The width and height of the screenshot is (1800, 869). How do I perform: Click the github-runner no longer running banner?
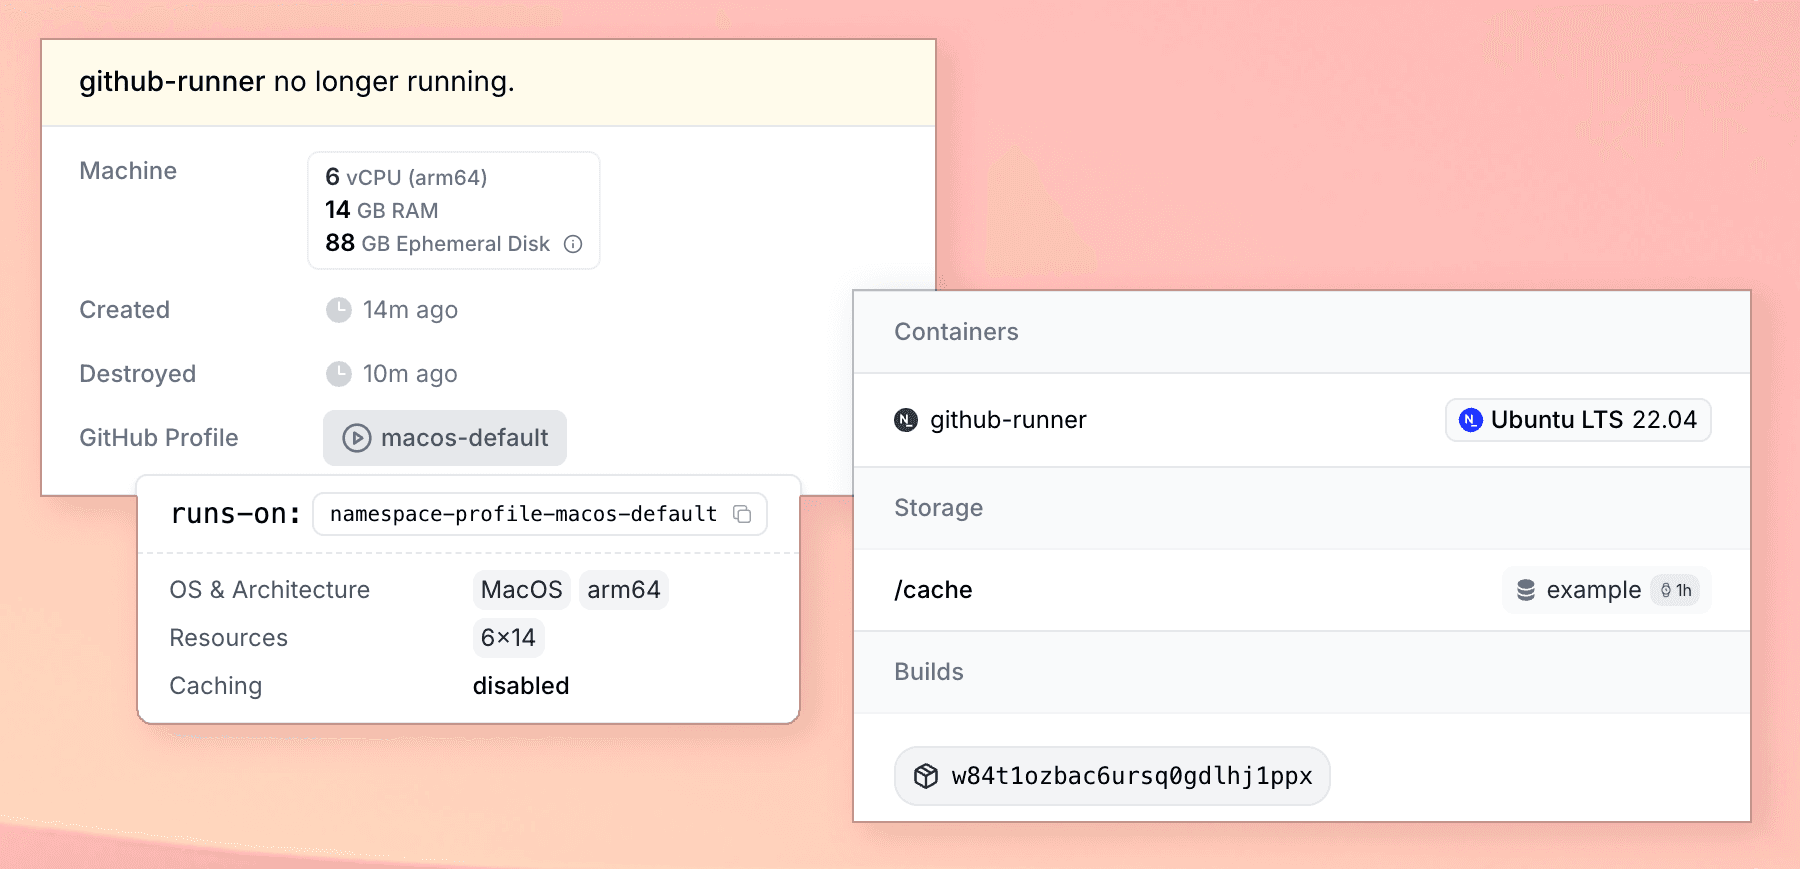click(488, 82)
